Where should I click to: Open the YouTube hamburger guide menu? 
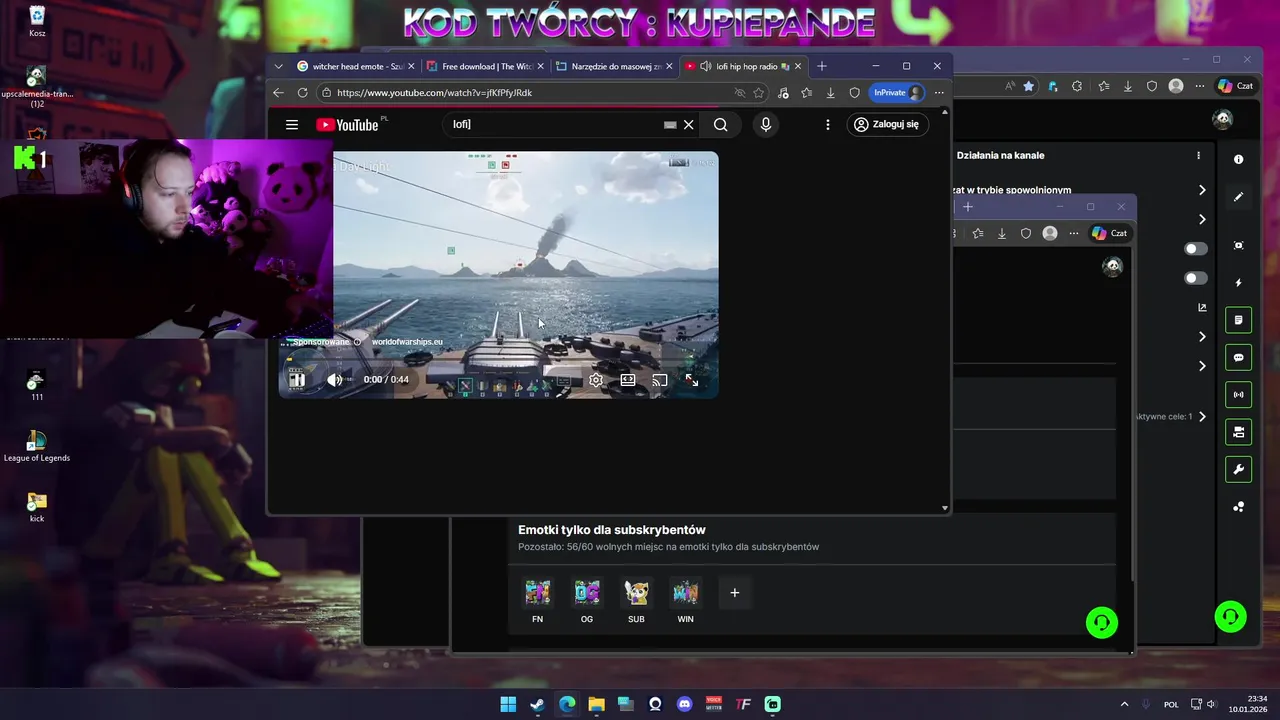click(291, 125)
